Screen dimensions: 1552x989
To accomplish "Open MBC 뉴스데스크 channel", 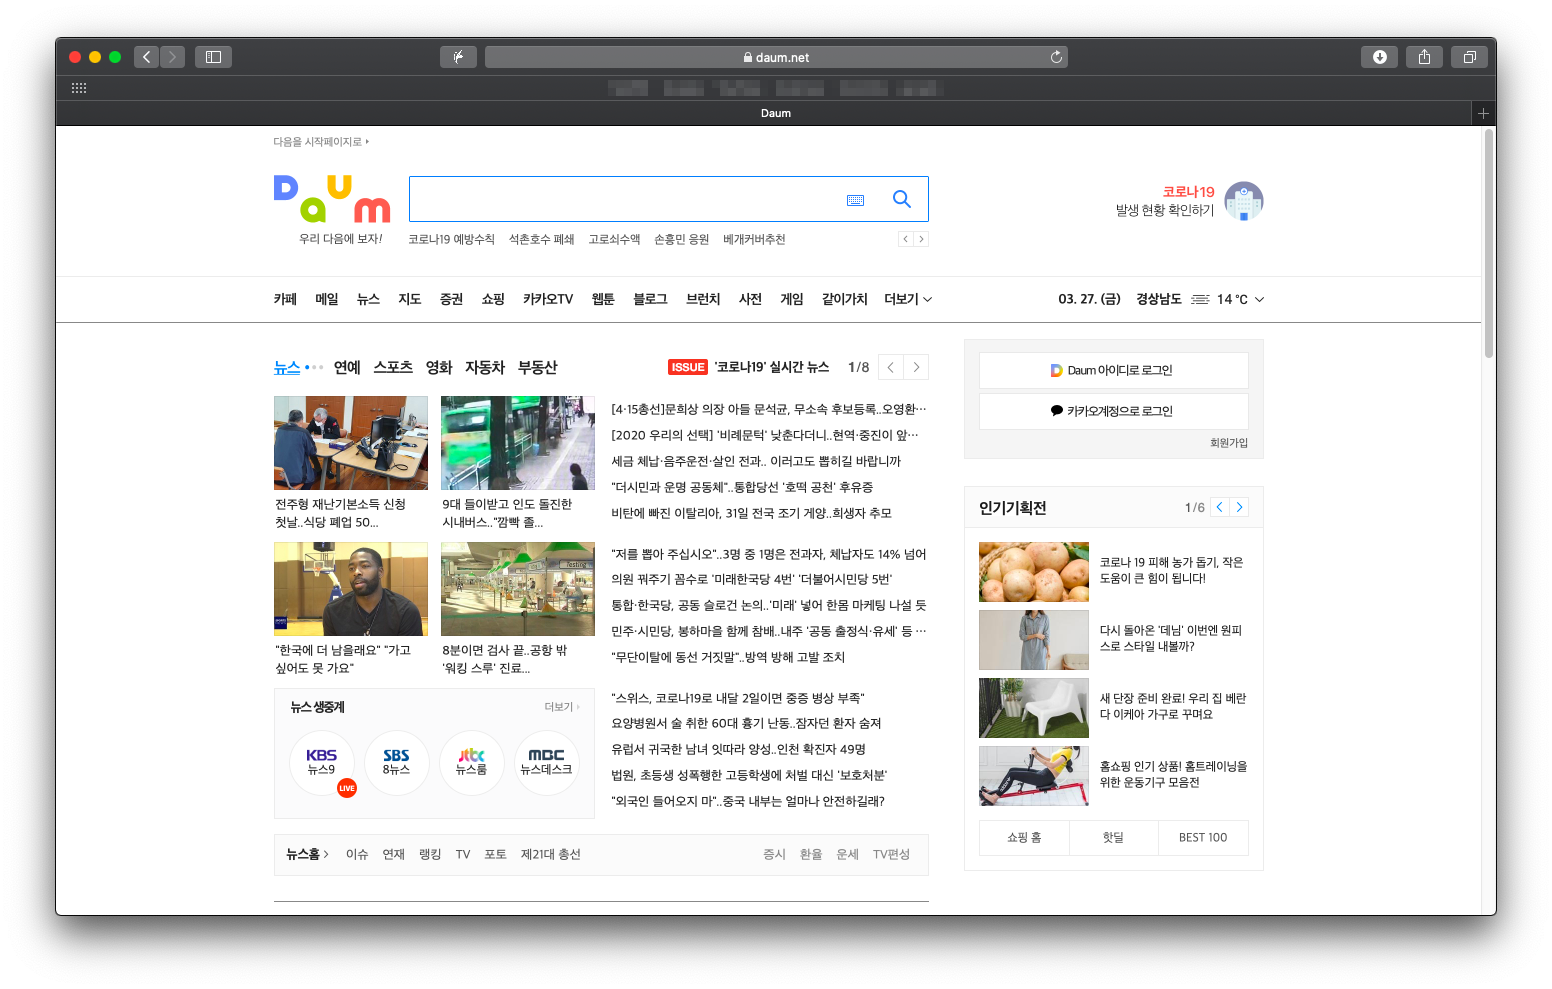I will click(546, 762).
